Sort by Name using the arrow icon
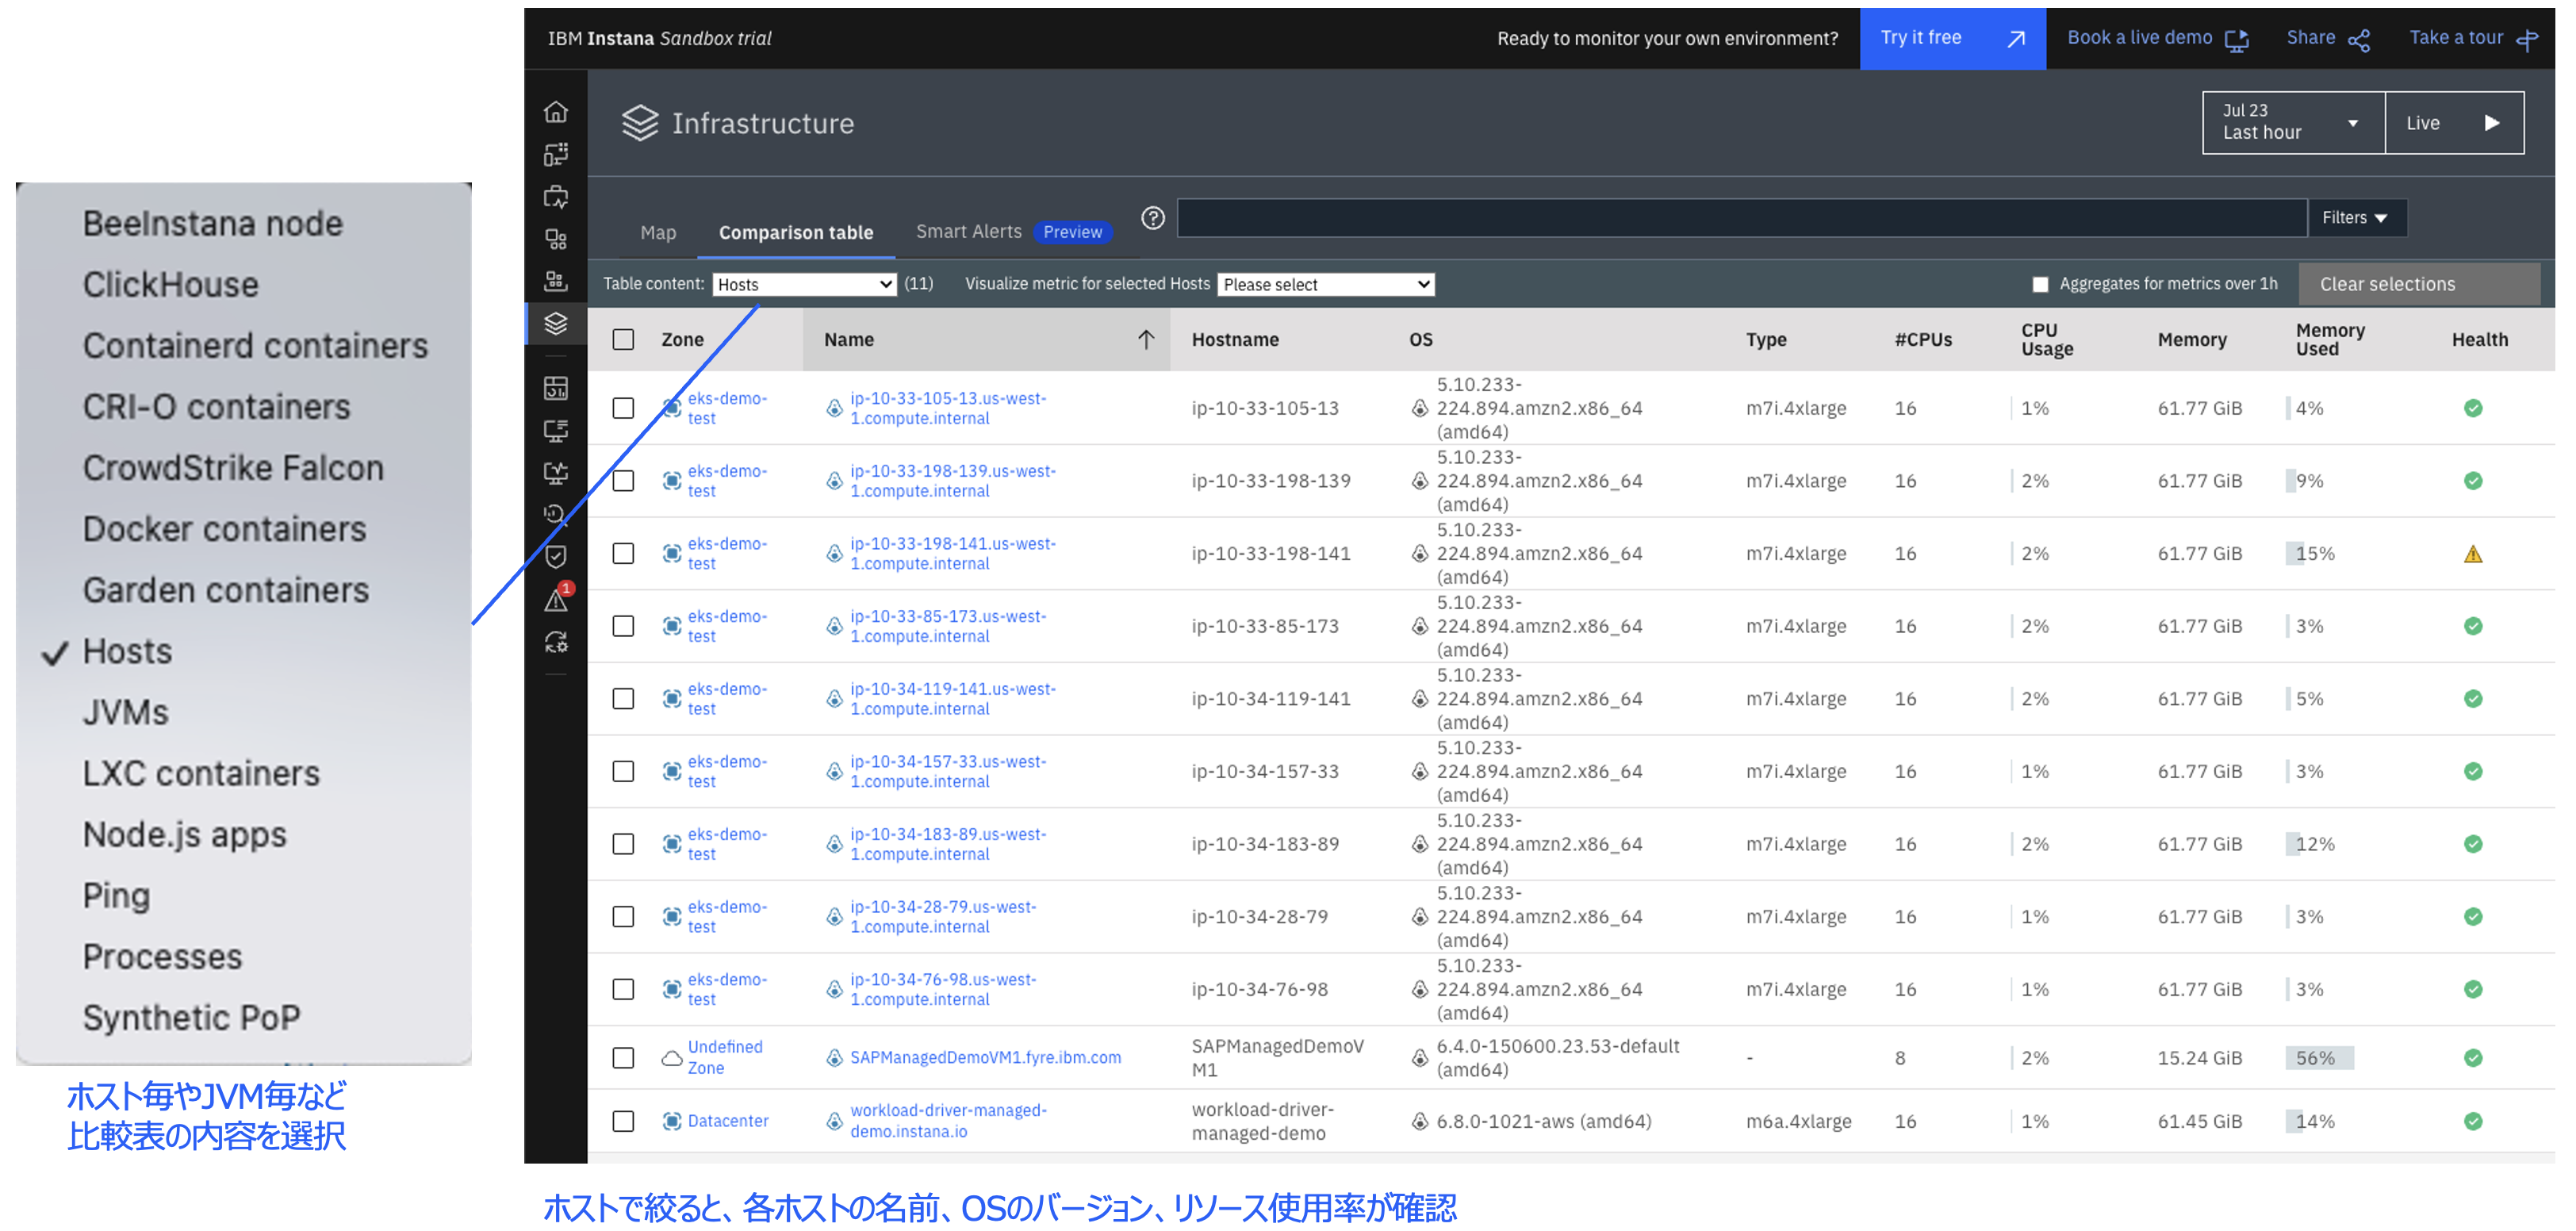The width and height of the screenshot is (2576, 1231). coord(1146,340)
